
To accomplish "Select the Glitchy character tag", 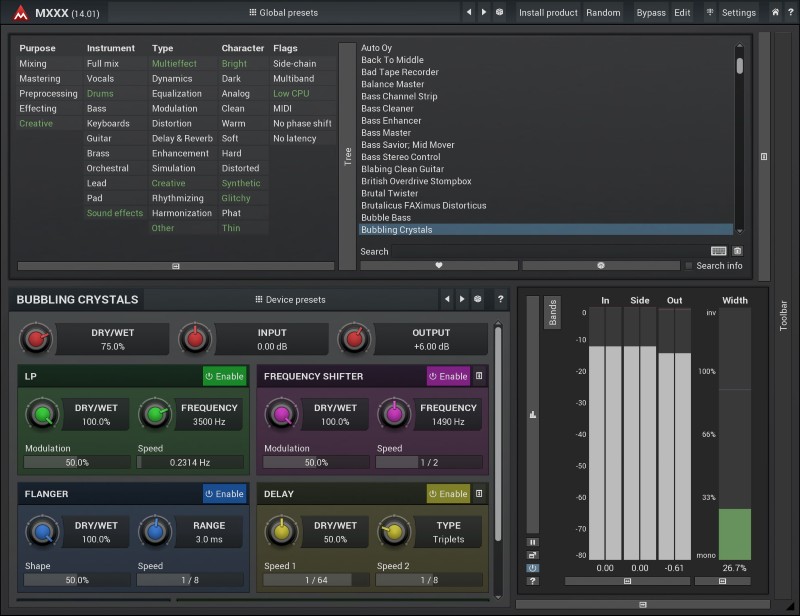I will pyautogui.click(x=236, y=198).
